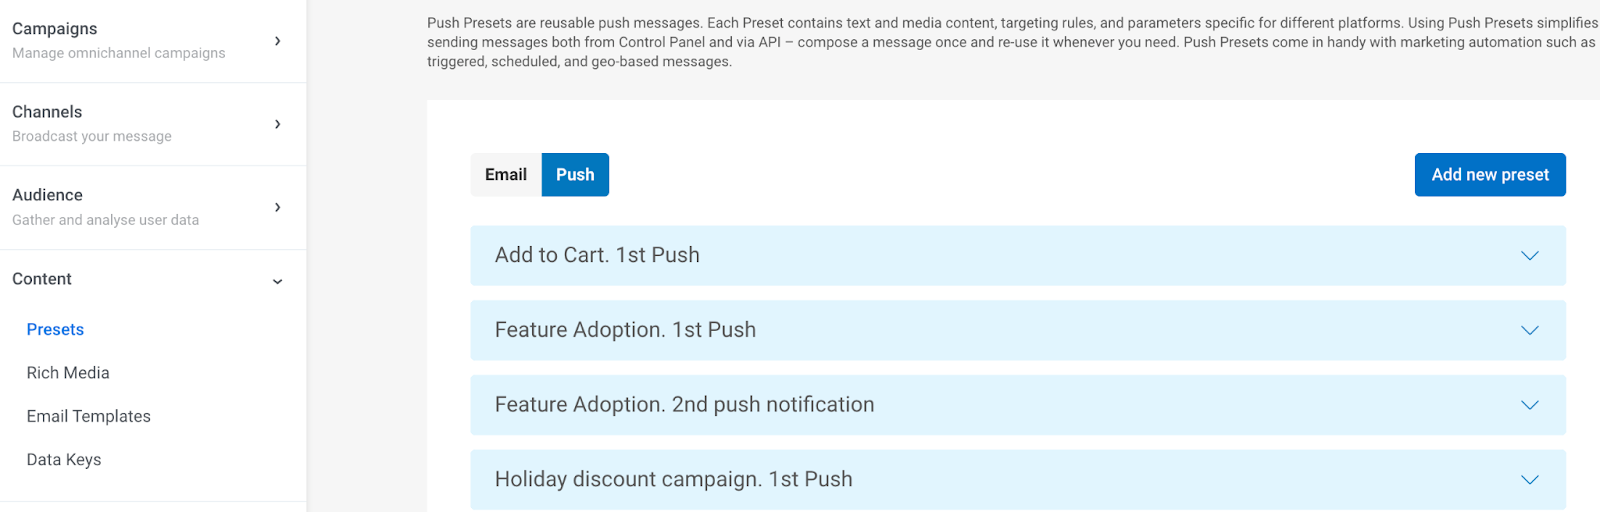Image resolution: width=1600 pixels, height=512 pixels.
Task: Expand Feature Adoption 2nd push chevron
Action: coord(1529,405)
